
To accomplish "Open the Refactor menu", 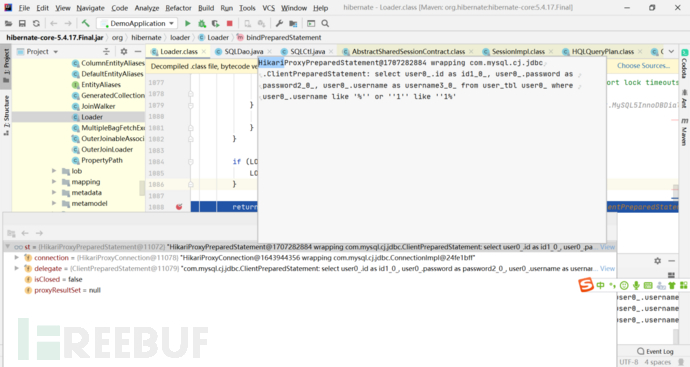I will click(x=178, y=8).
